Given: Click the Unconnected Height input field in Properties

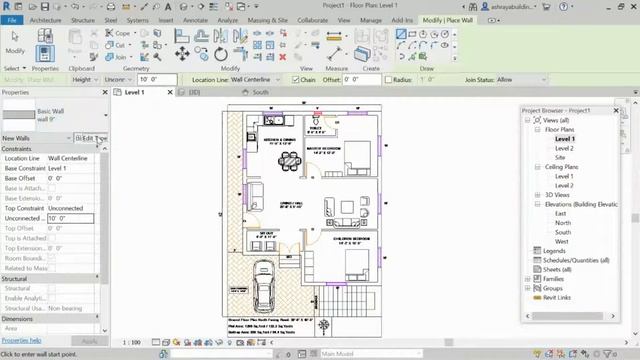Looking at the screenshot, I should pyautogui.click(x=70, y=218).
